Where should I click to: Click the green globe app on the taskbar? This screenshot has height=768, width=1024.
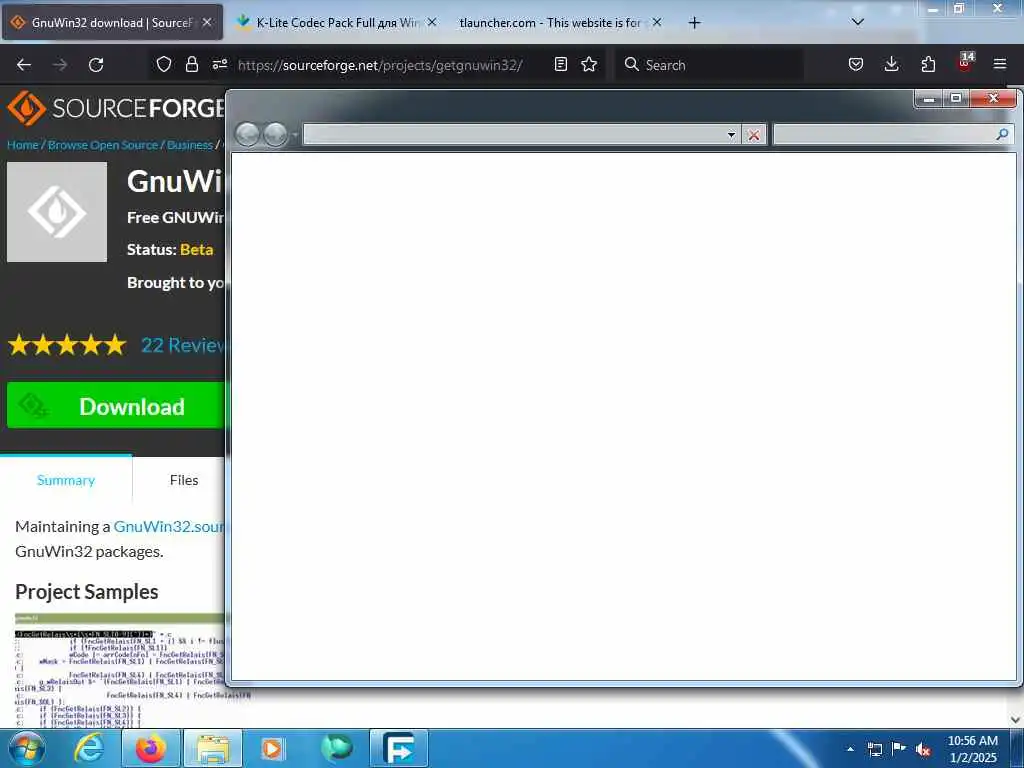pyautogui.click(x=337, y=748)
